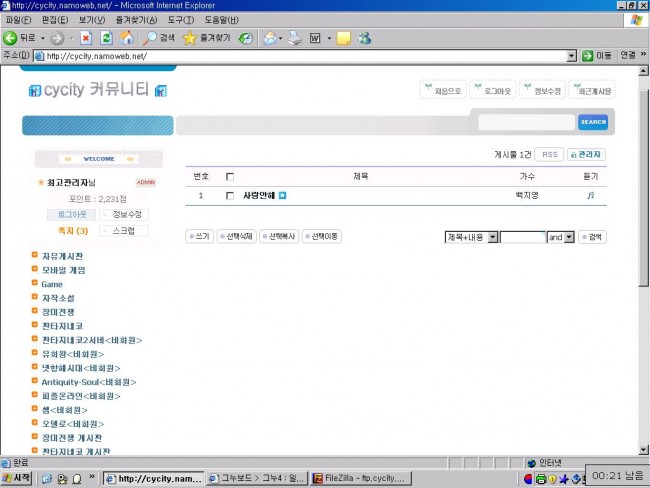This screenshot has width=650, height=488.
Task: Tick the checkbox for row 1
Action: tap(230, 195)
